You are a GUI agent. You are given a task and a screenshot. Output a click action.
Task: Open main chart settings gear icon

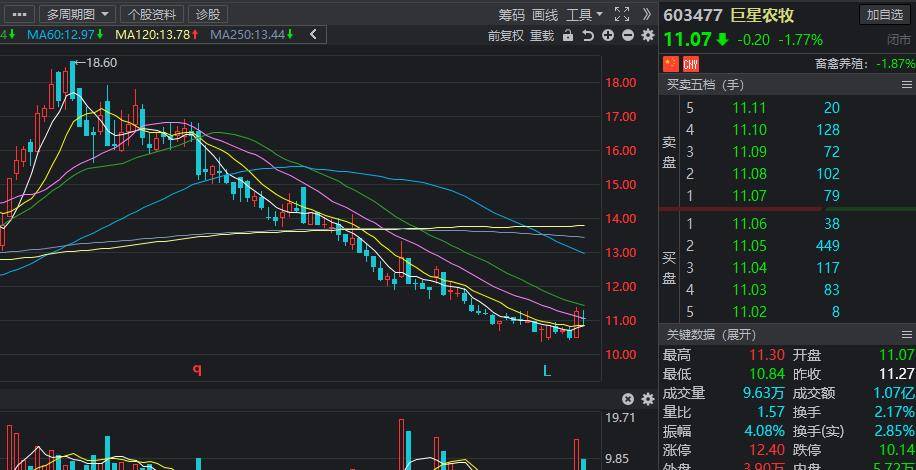[x=647, y=35]
